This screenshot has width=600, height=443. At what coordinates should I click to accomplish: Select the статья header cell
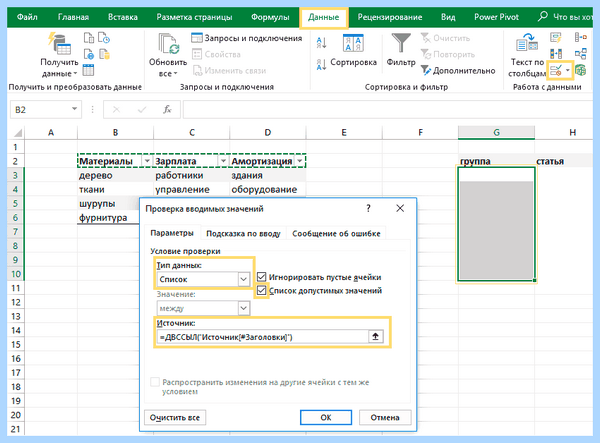coord(564,161)
